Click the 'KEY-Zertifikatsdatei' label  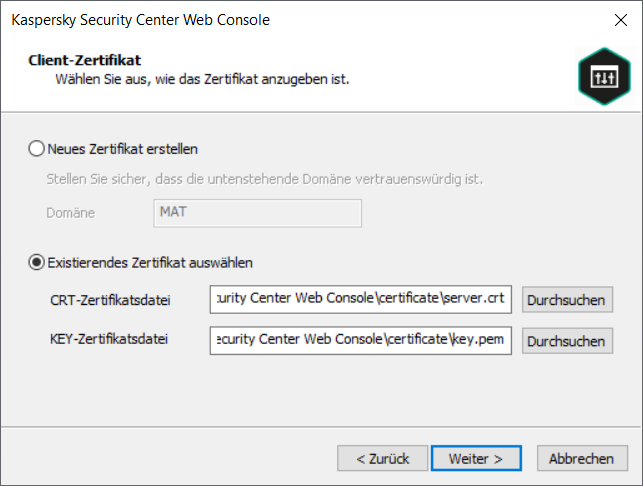[109, 340]
